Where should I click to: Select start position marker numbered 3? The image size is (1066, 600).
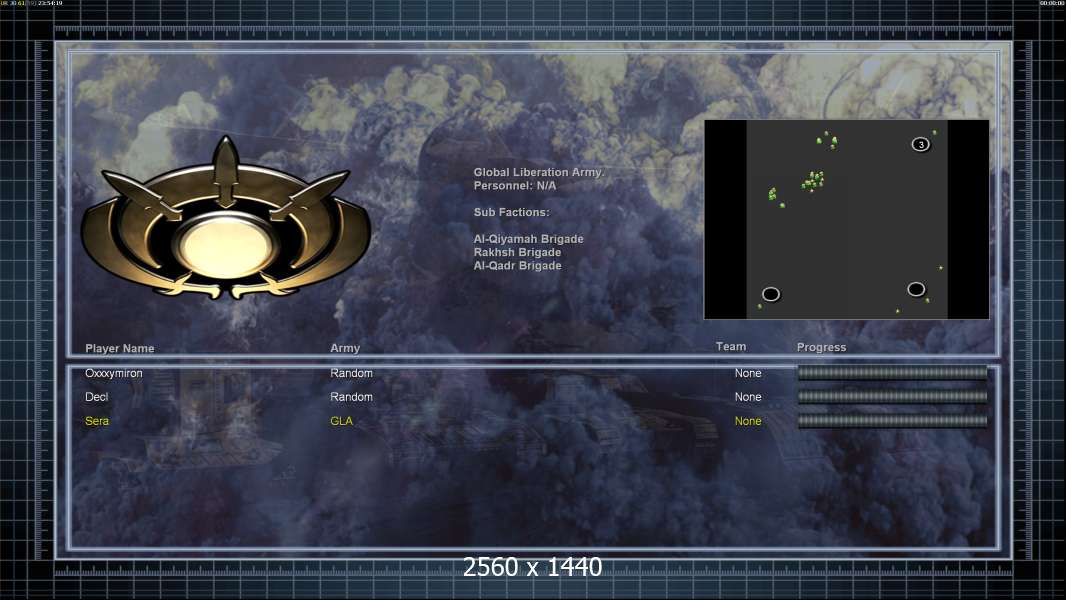[x=921, y=144]
